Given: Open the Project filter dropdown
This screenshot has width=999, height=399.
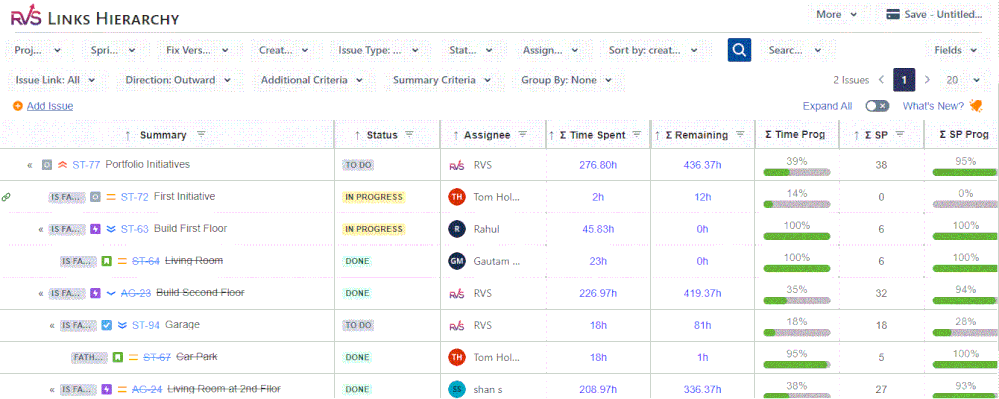Looking at the screenshot, I should (x=38, y=50).
